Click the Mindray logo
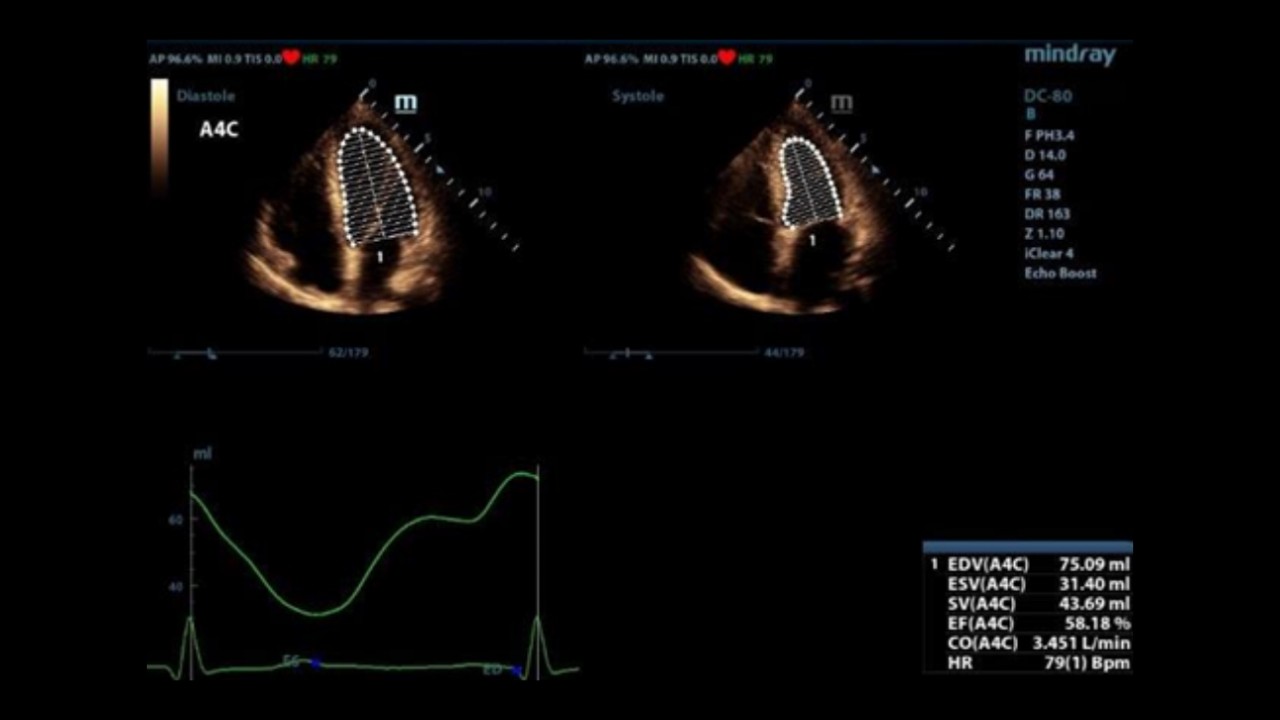The height and width of the screenshot is (720, 1280). click(1069, 55)
